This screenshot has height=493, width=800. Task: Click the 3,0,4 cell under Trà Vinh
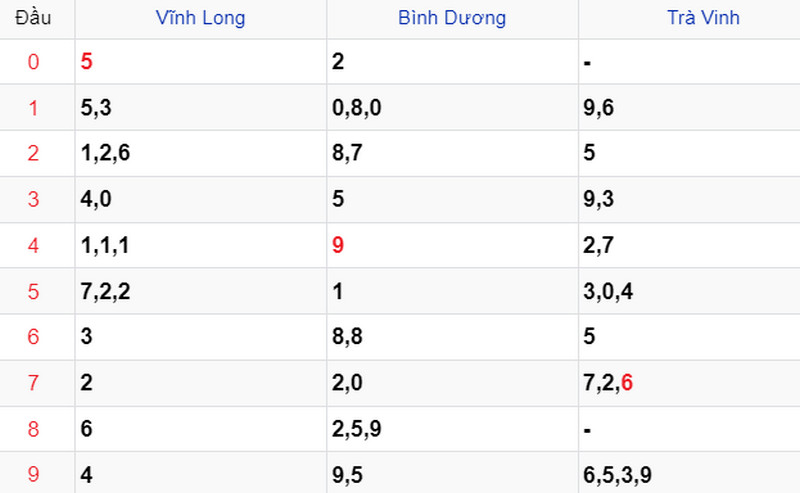click(689, 291)
